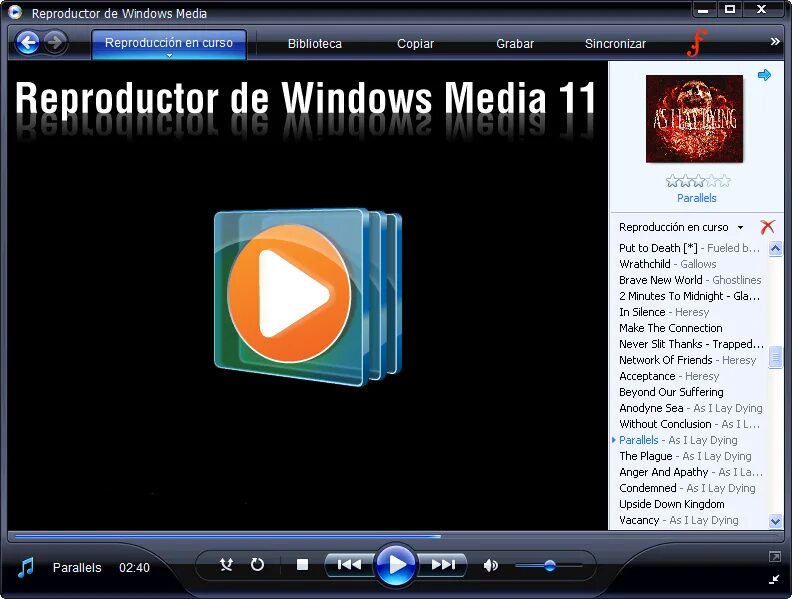The image size is (792, 599).
Task: Adjust the volume slider
Action: pos(549,566)
